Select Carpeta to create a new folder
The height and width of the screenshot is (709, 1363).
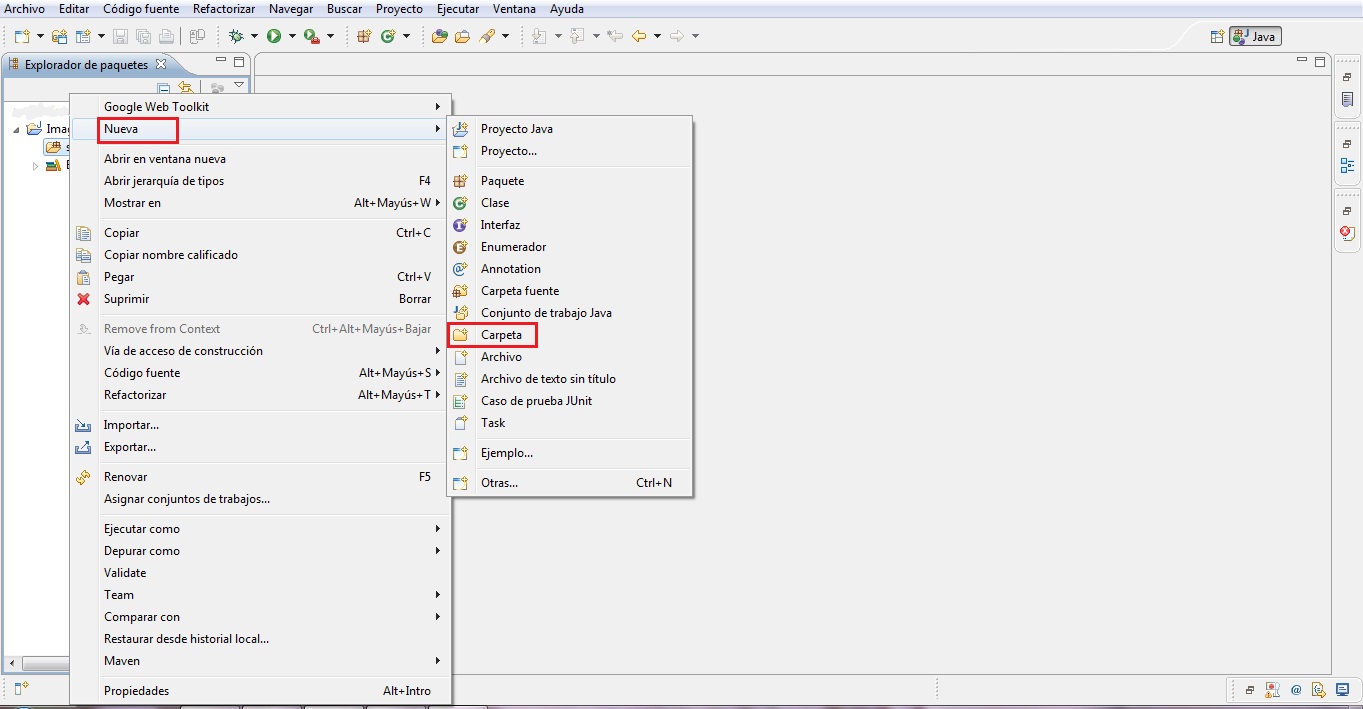point(500,334)
